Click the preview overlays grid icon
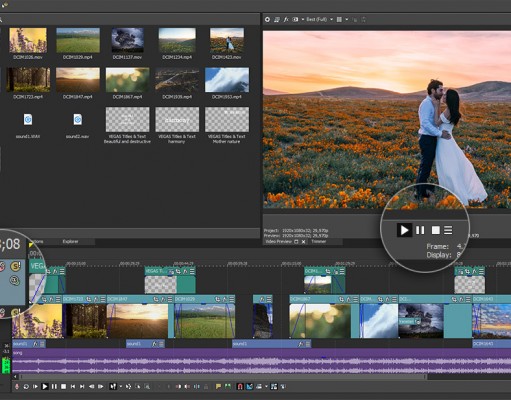The image size is (511, 400). pyautogui.click(x=339, y=20)
